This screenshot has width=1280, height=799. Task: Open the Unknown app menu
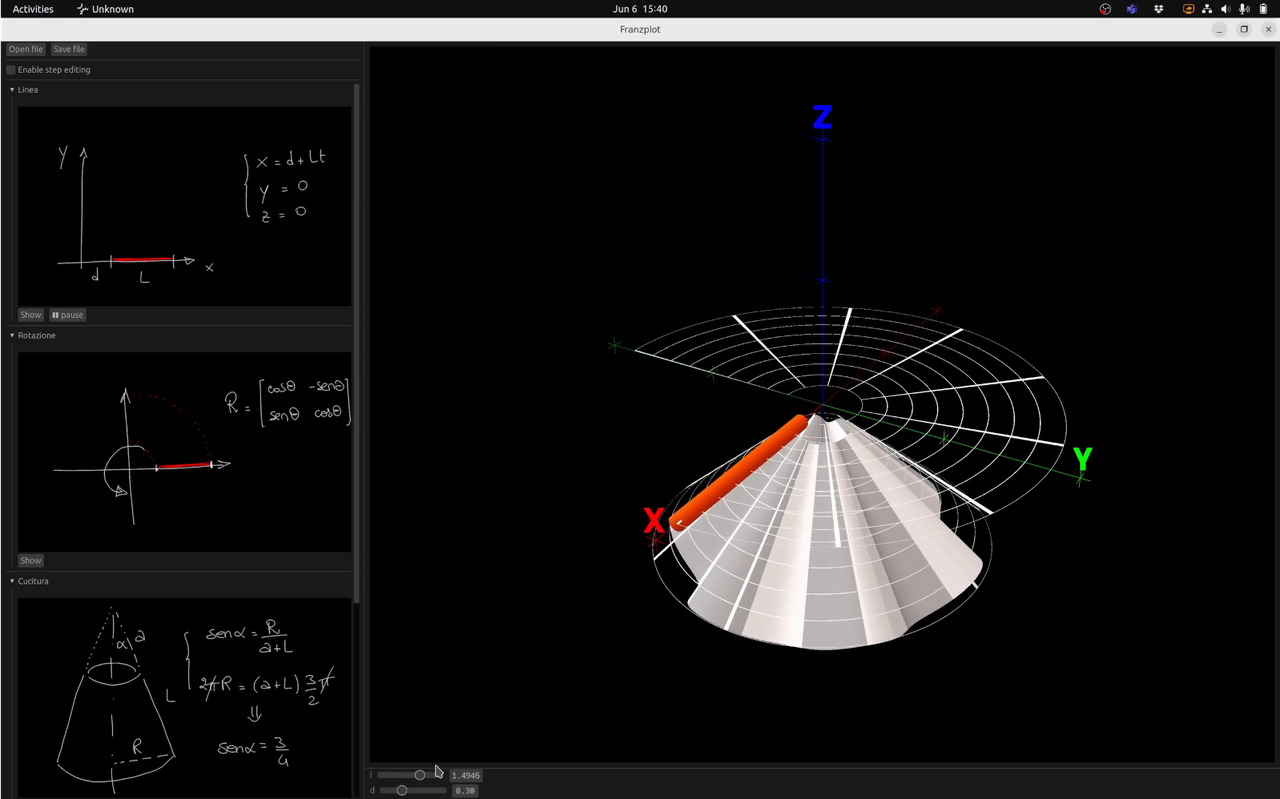click(105, 9)
